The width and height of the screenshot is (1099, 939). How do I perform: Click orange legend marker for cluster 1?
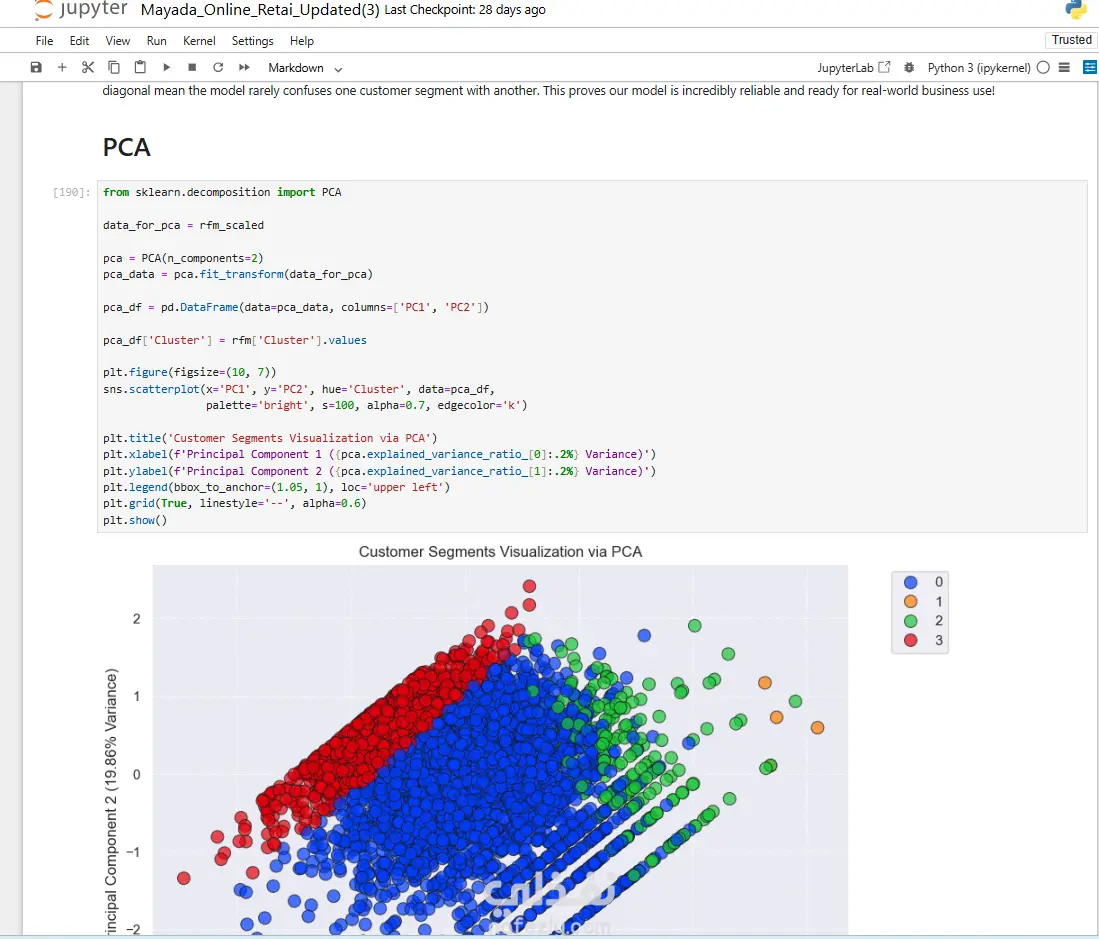910,601
